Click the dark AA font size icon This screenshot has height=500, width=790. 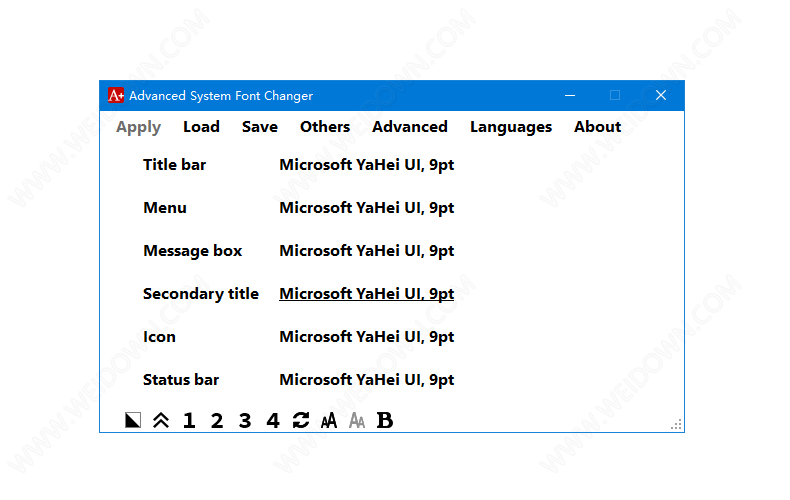coord(328,420)
